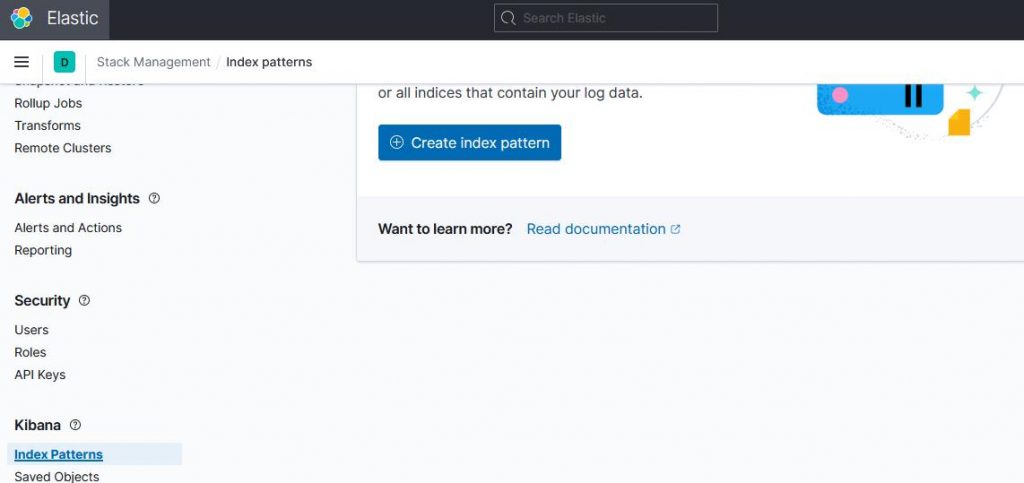Click the Security heading
This screenshot has width=1024, height=483.
pyautogui.click(x=42, y=300)
